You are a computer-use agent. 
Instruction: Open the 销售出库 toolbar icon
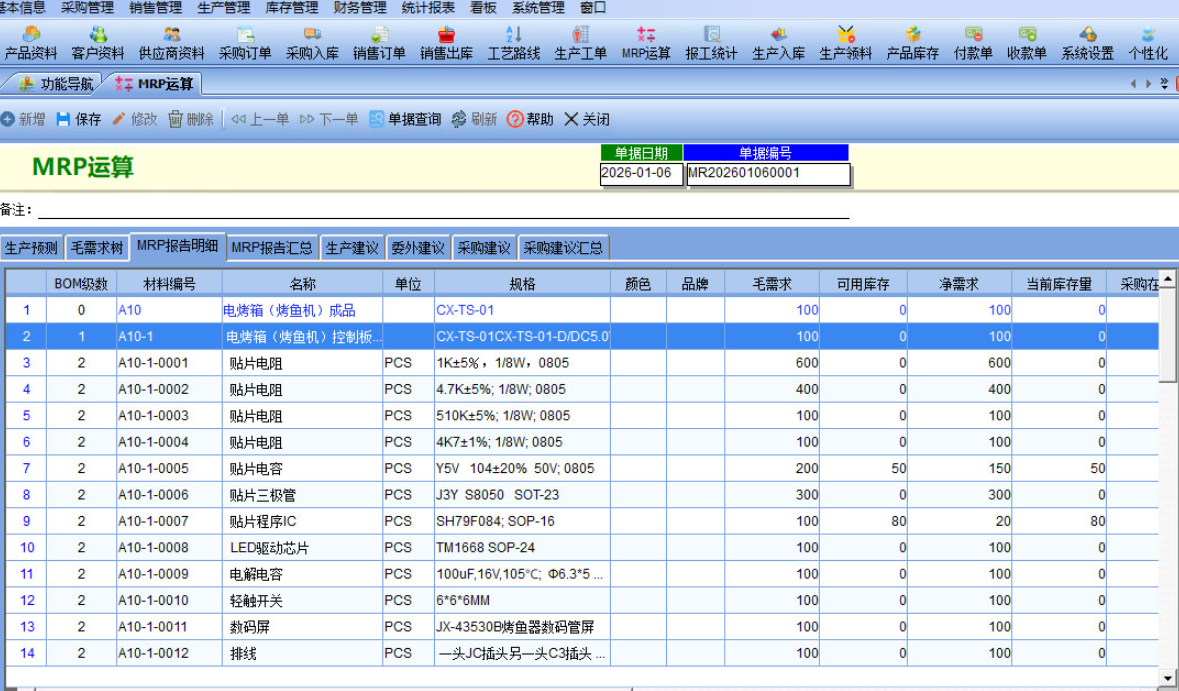tap(447, 44)
